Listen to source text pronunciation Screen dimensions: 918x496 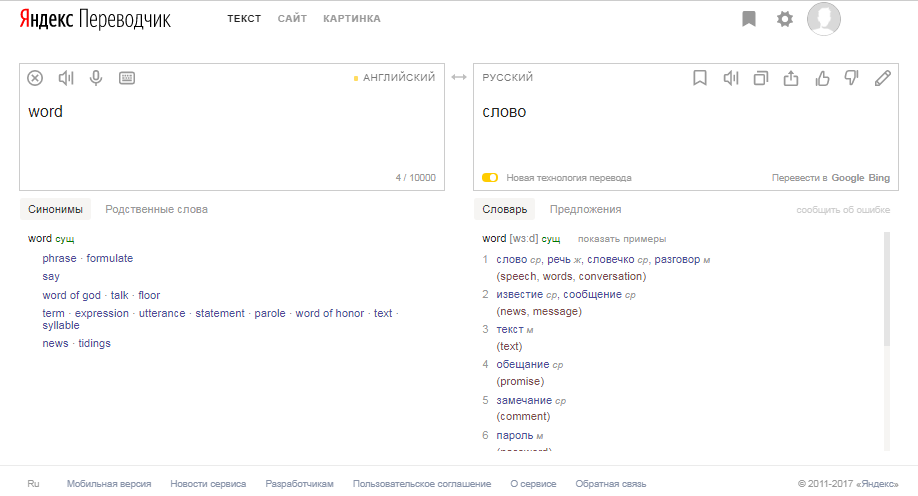[x=66, y=78]
